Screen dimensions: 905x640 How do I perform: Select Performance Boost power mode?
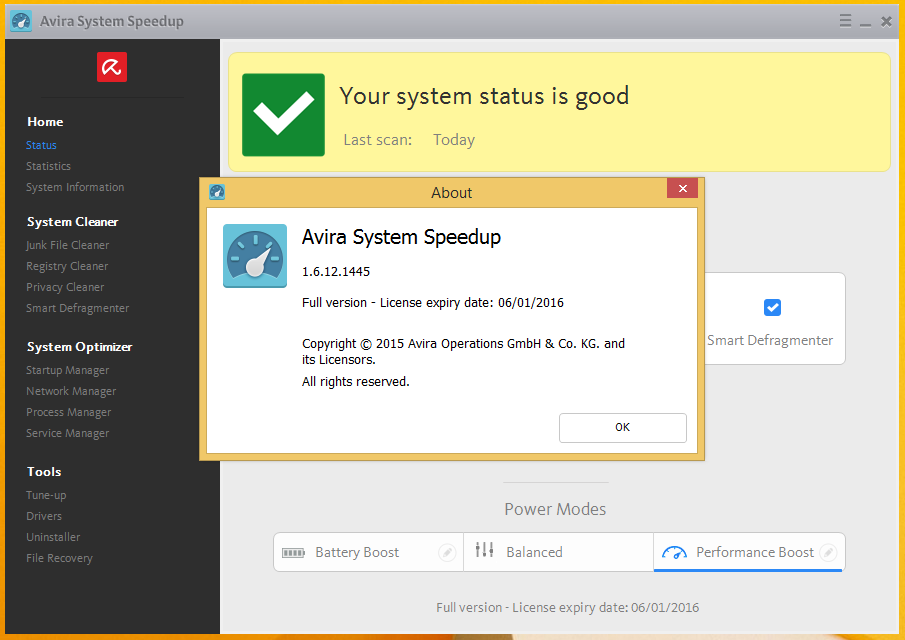tap(749, 552)
